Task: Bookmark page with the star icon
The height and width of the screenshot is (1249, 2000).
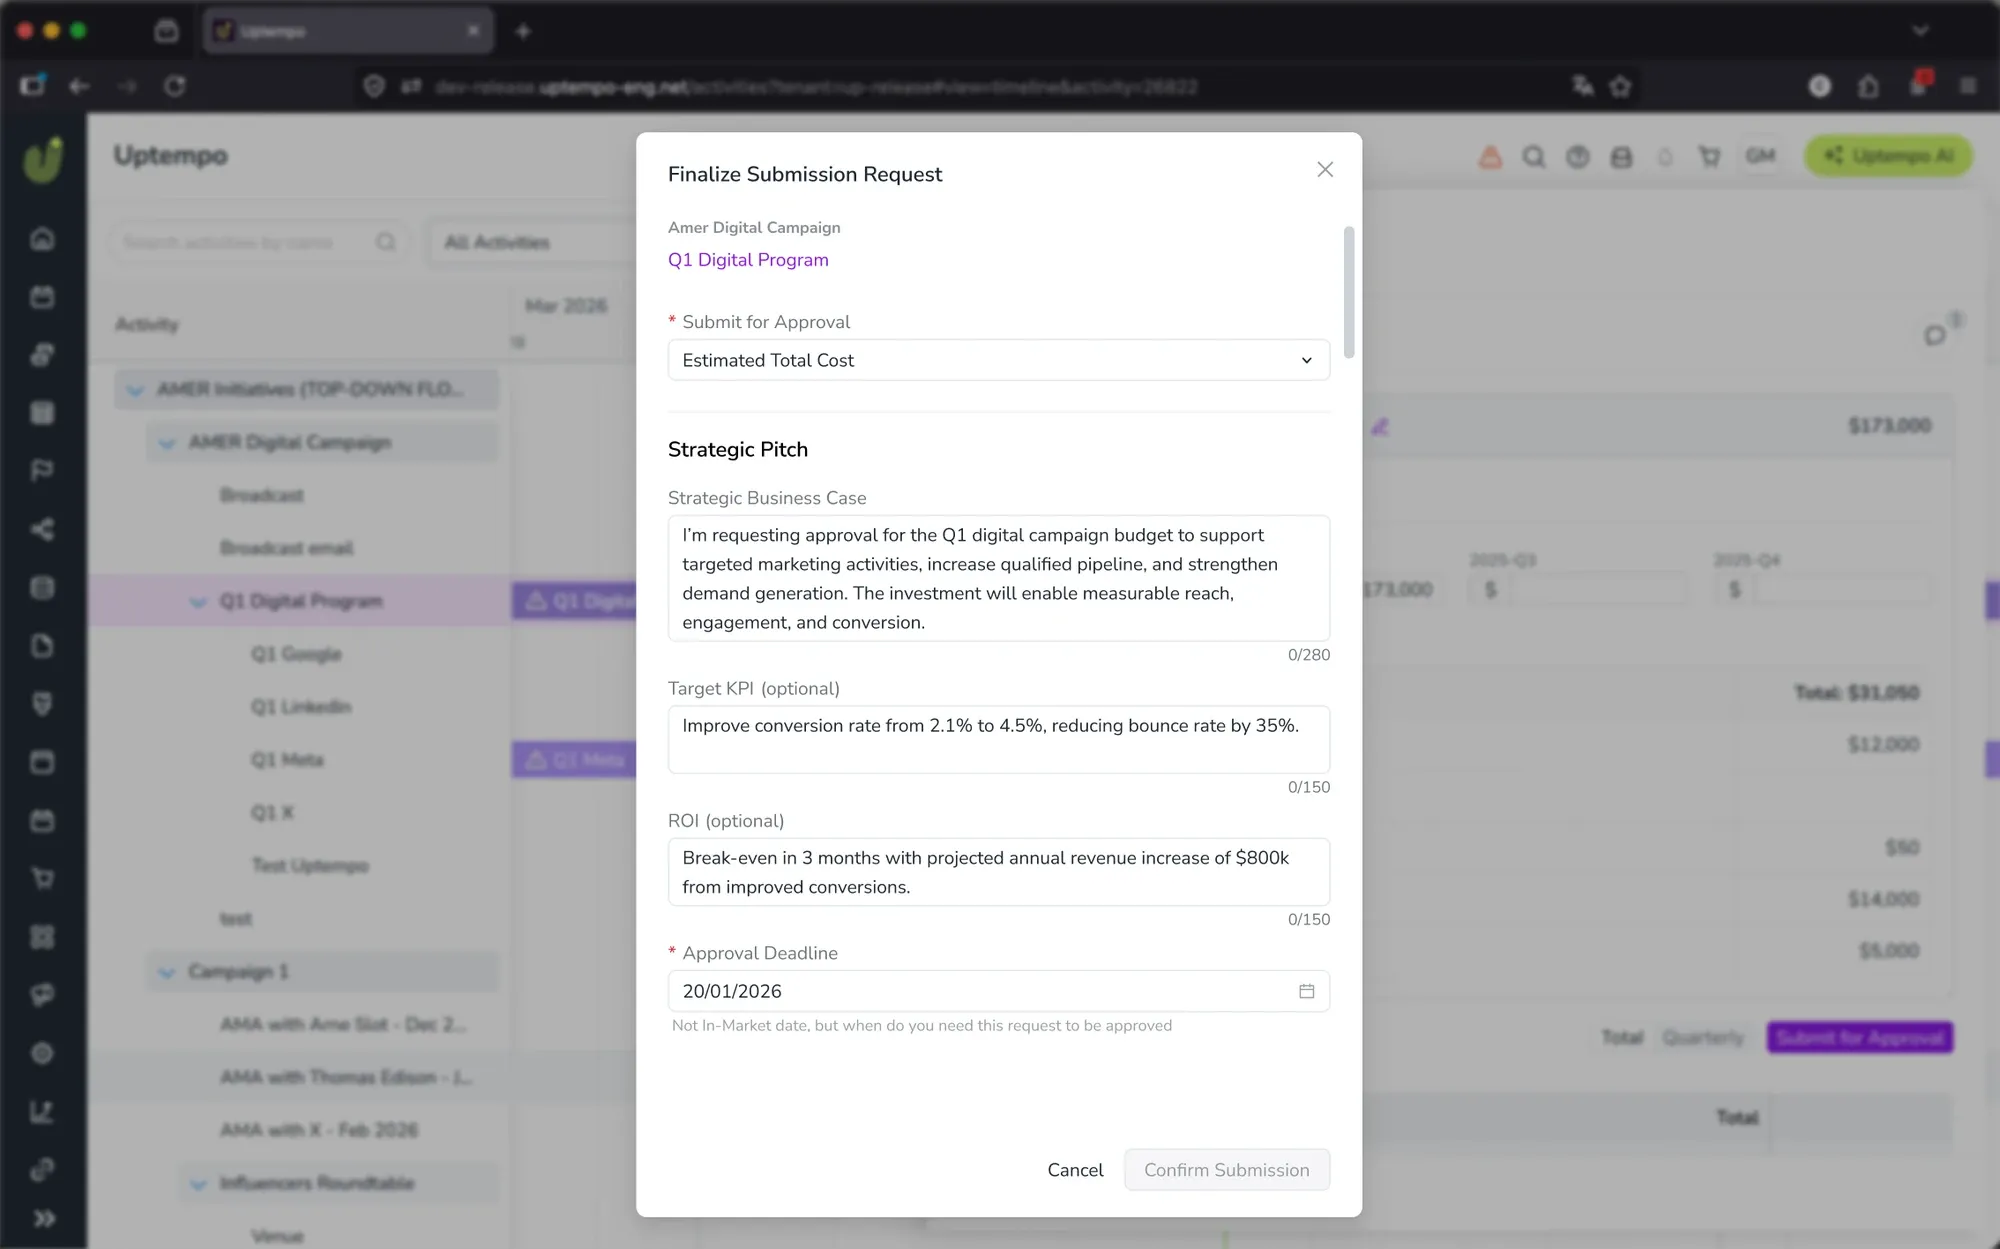Action: [x=1621, y=87]
